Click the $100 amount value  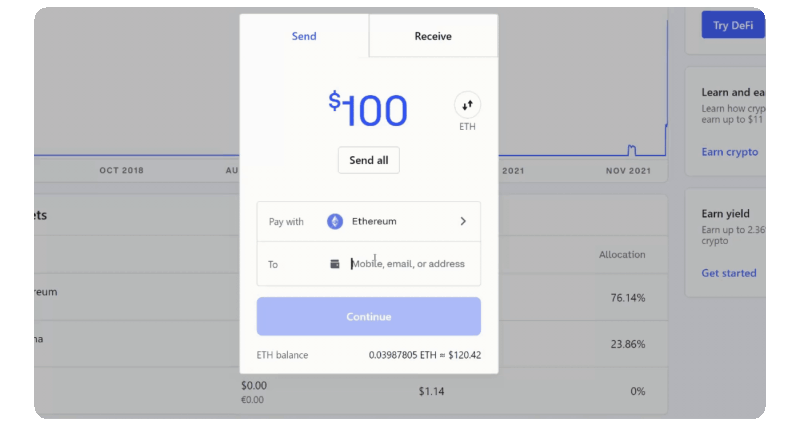[x=368, y=109]
